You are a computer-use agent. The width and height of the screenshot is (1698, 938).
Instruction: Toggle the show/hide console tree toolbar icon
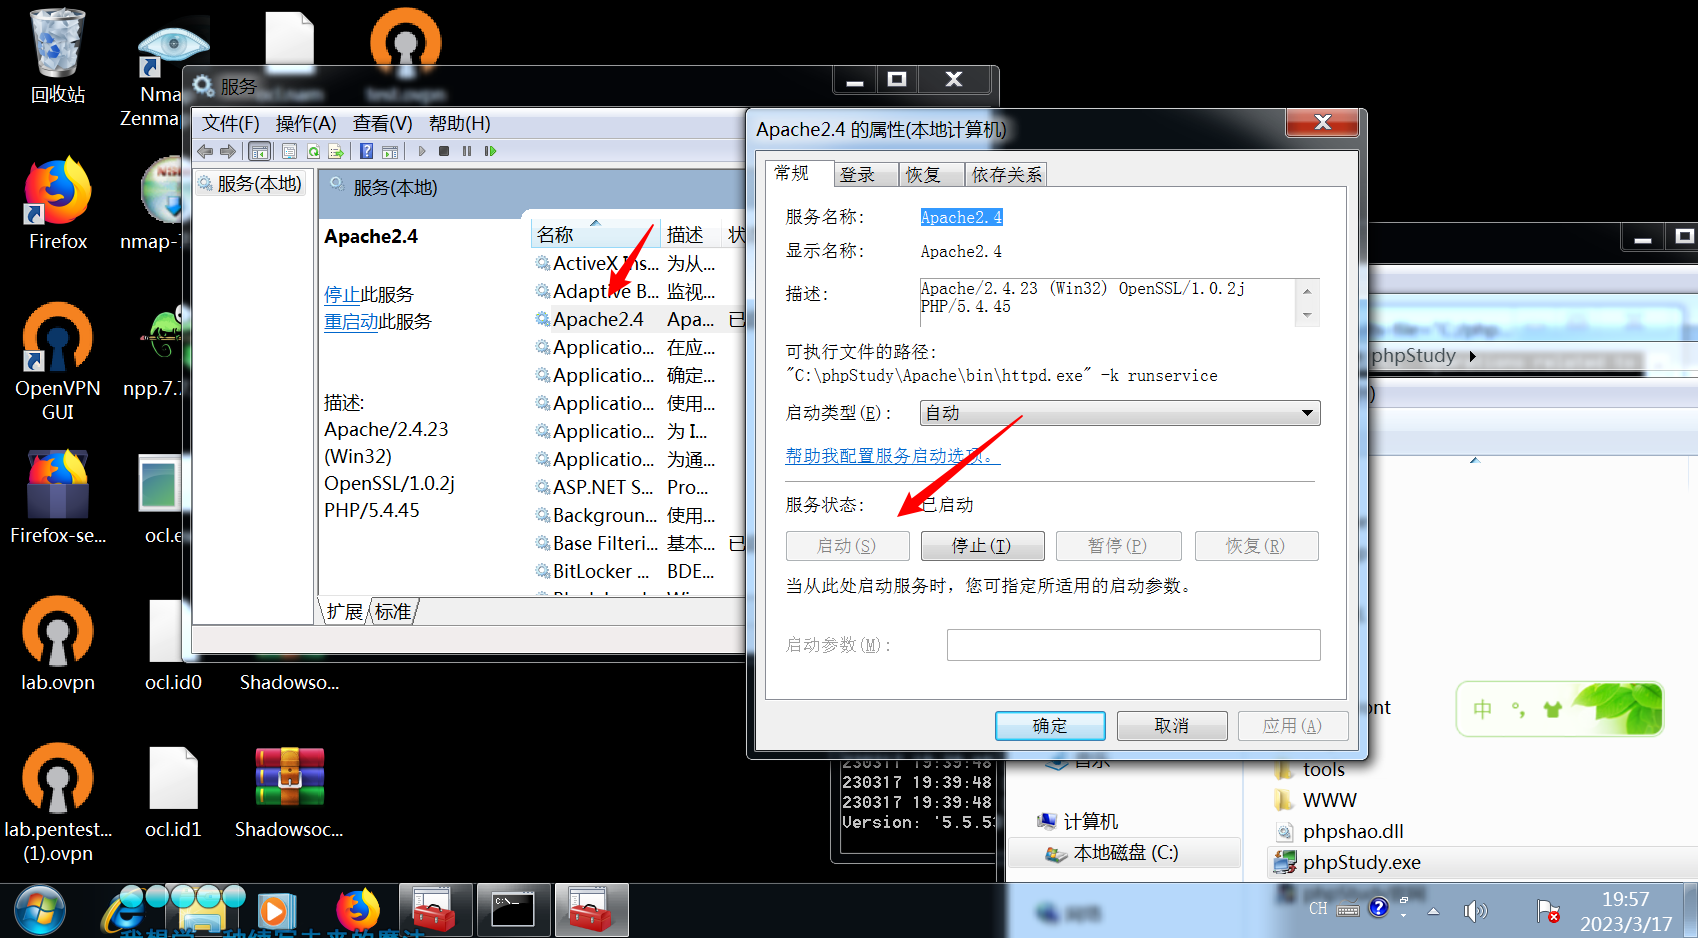click(x=259, y=151)
